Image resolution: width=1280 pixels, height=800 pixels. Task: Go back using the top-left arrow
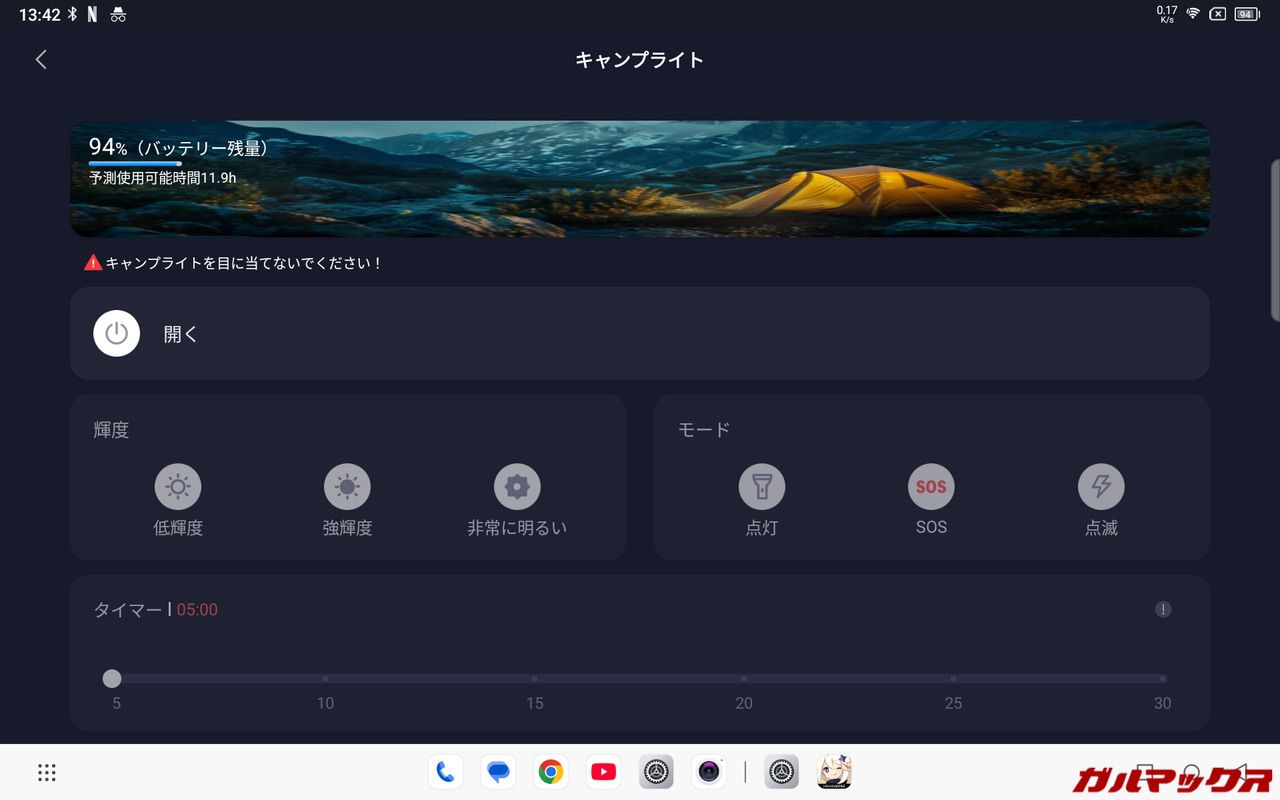(x=41, y=60)
